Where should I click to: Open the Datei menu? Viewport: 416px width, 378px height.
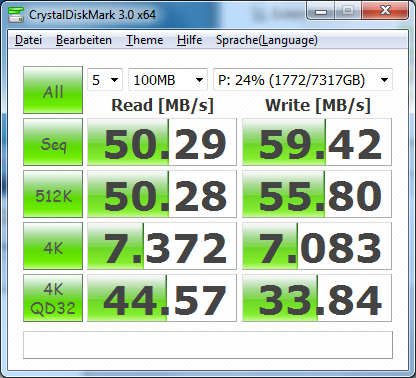(28, 40)
